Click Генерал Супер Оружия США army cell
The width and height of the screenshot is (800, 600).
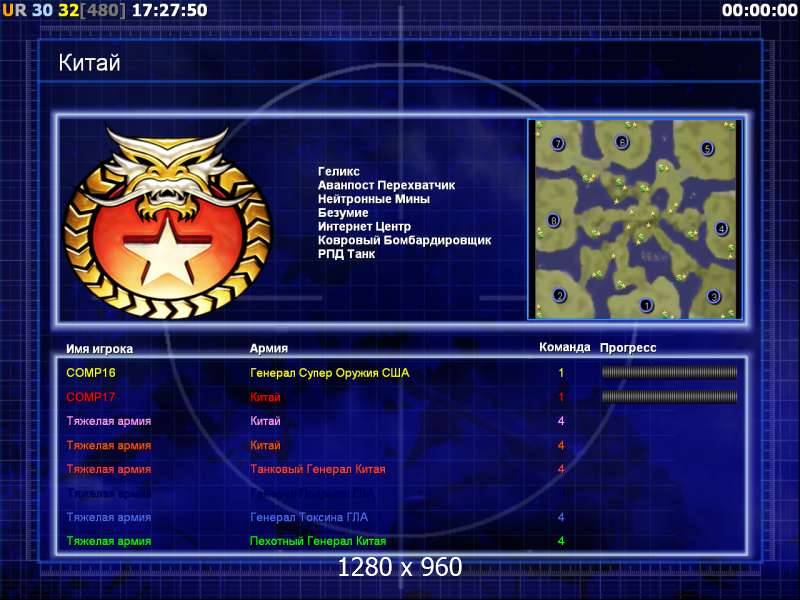click(330, 373)
